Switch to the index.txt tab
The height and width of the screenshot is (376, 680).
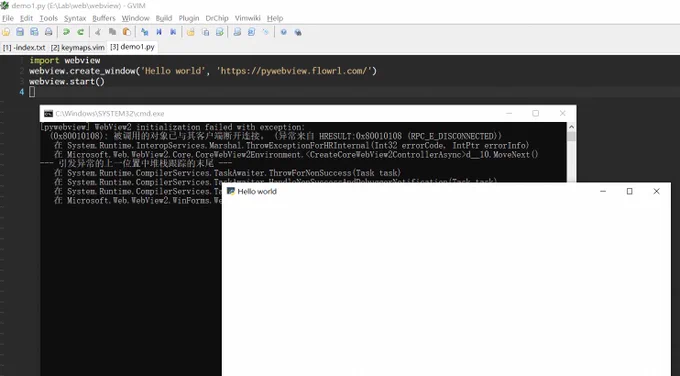[x=24, y=47]
